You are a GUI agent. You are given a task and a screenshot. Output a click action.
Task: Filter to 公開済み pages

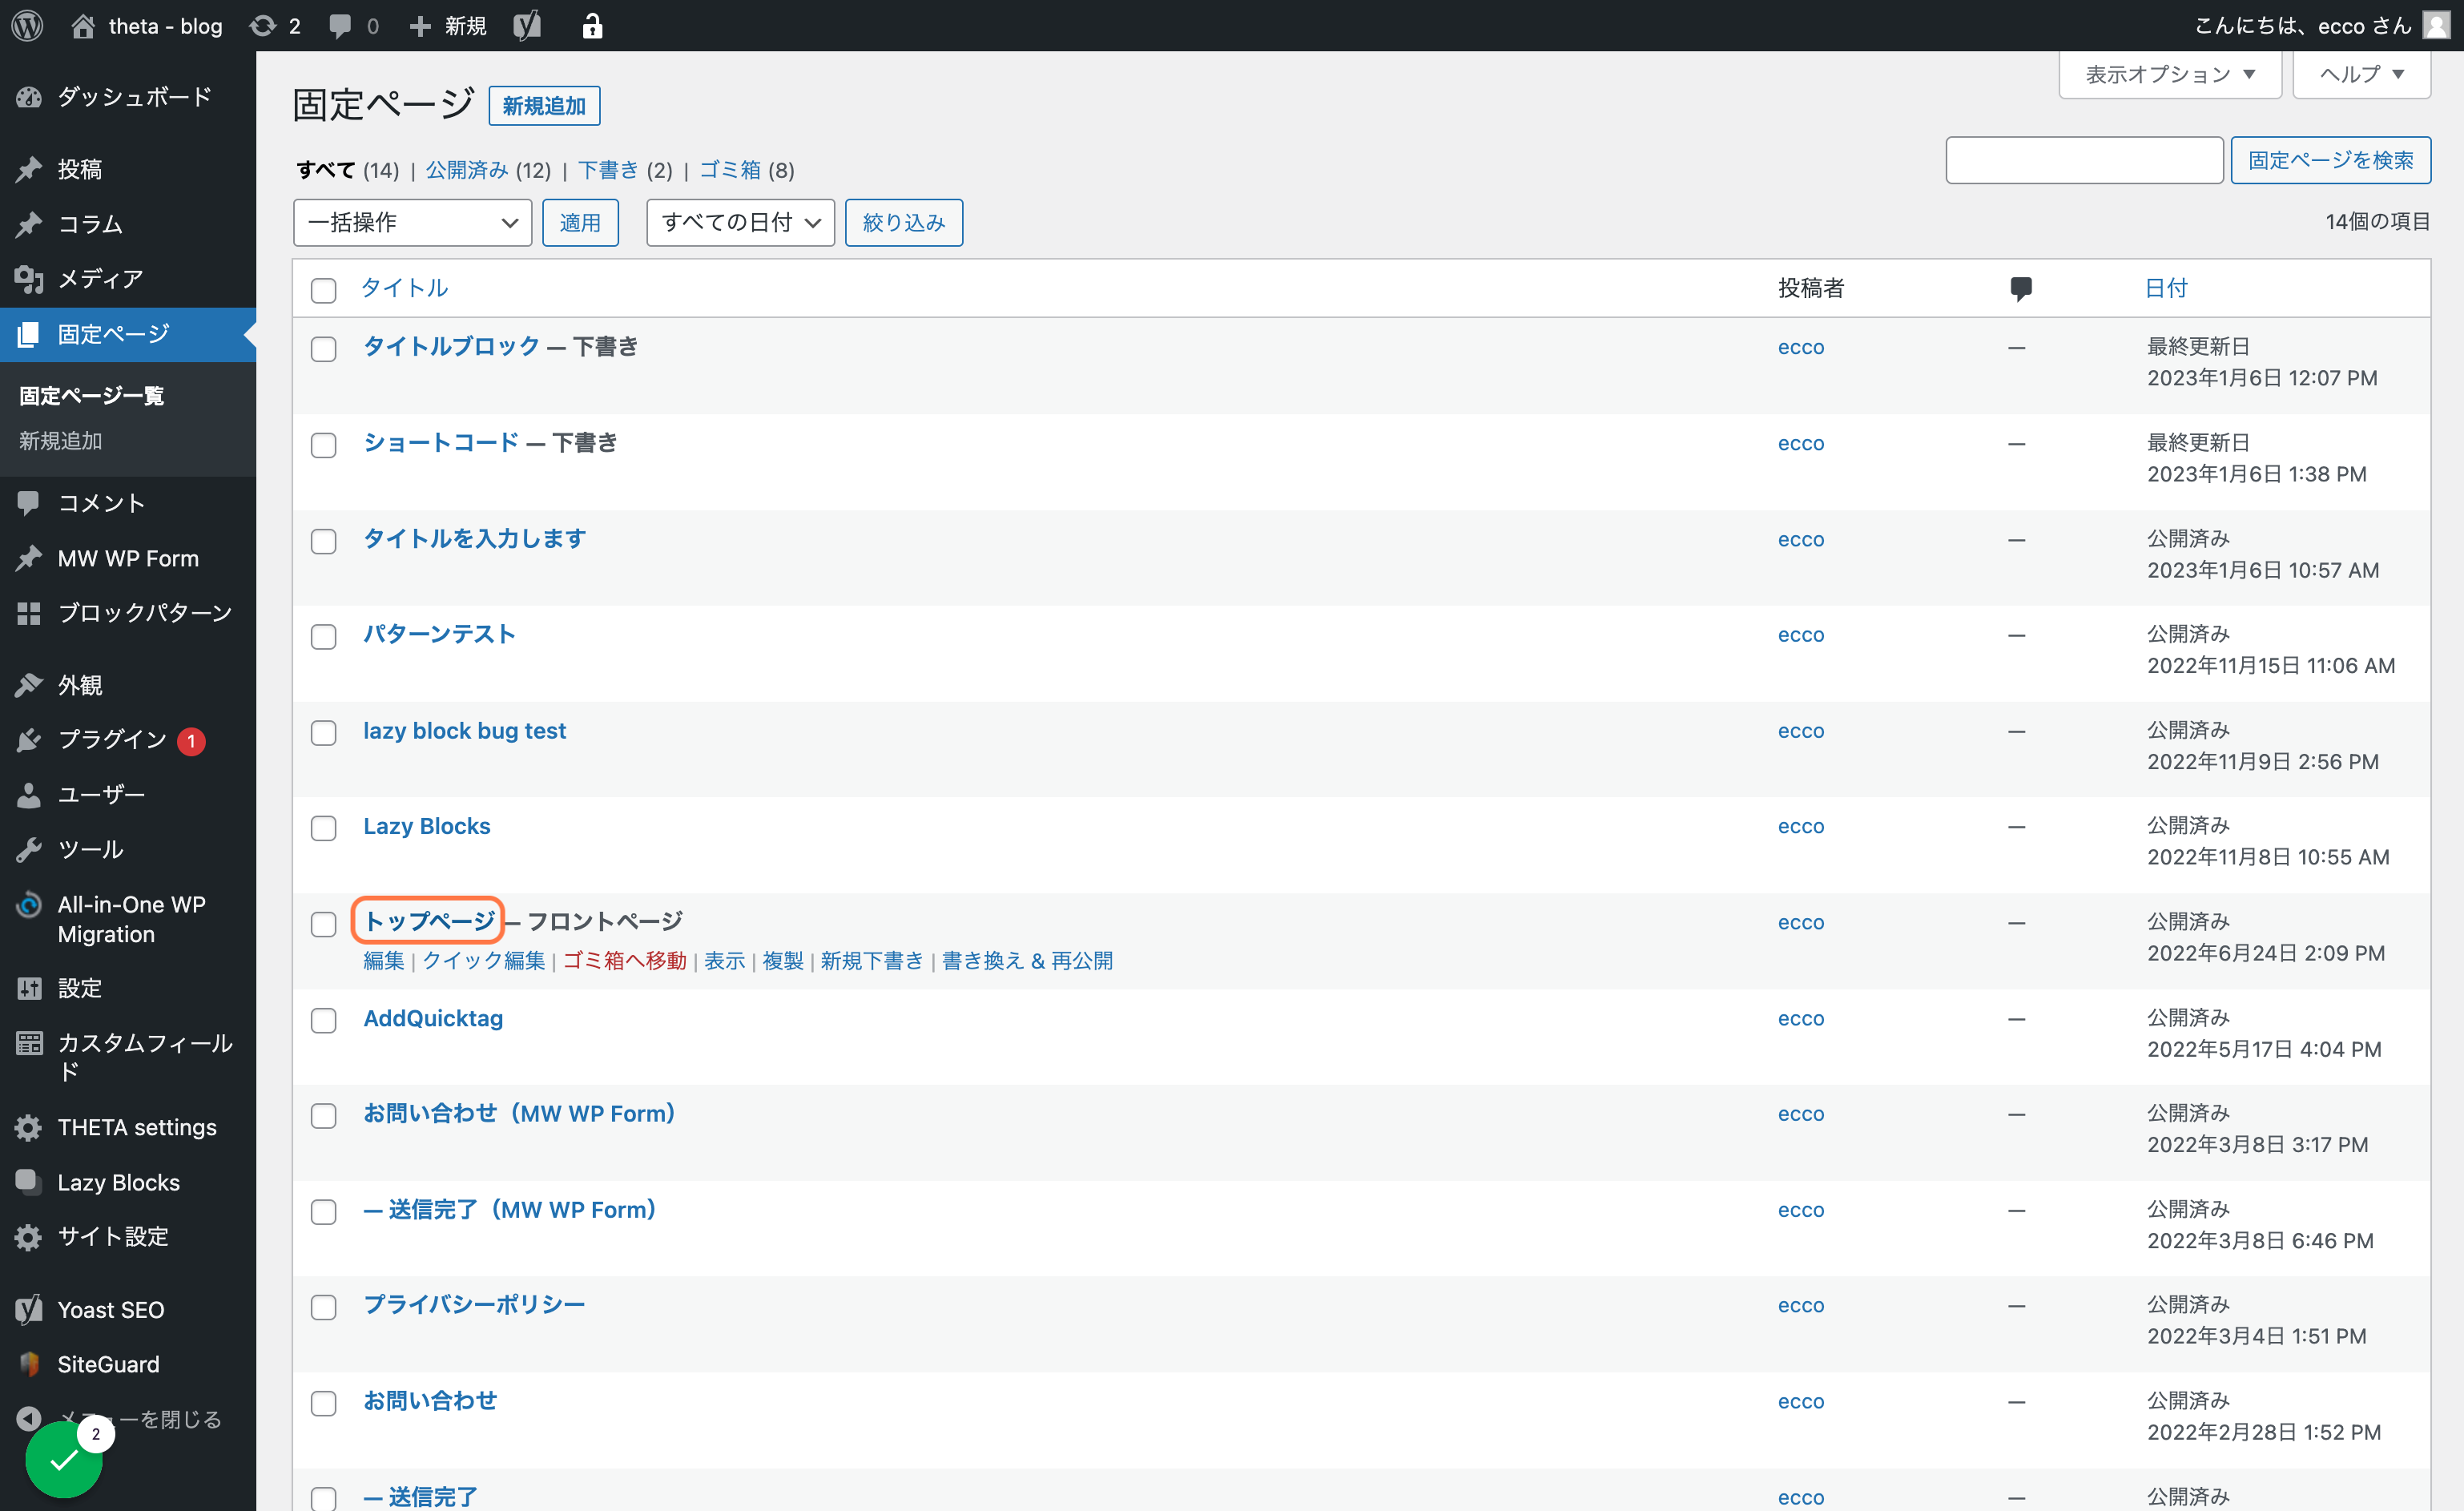[x=467, y=170]
